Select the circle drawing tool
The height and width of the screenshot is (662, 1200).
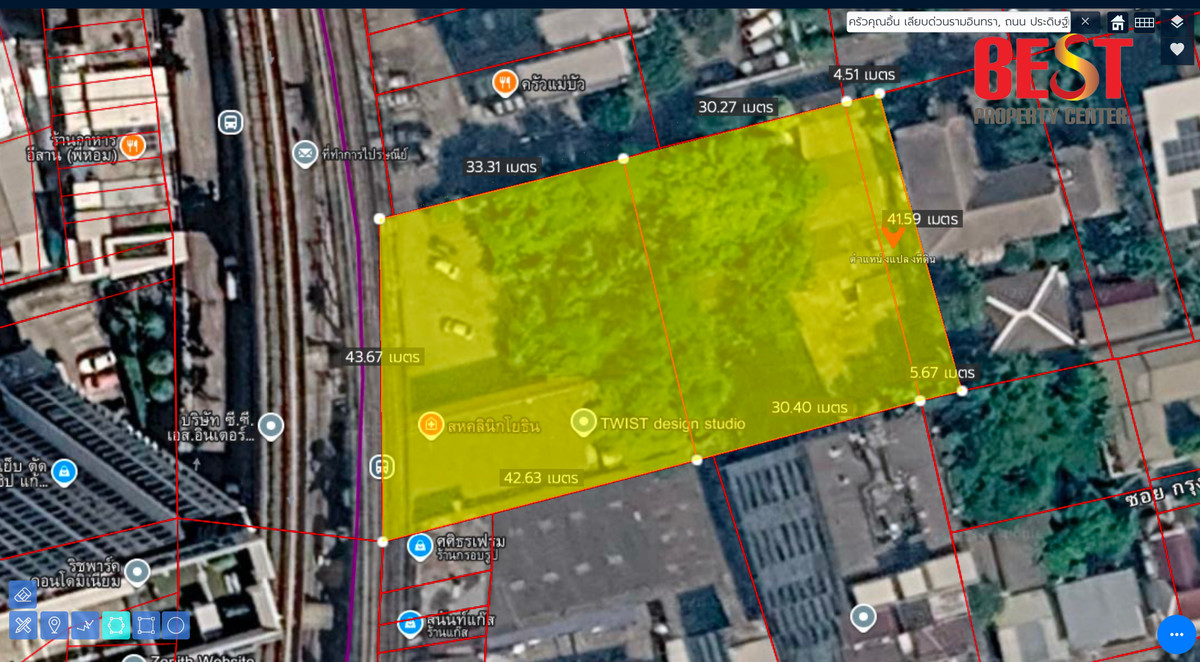tap(176, 626)
